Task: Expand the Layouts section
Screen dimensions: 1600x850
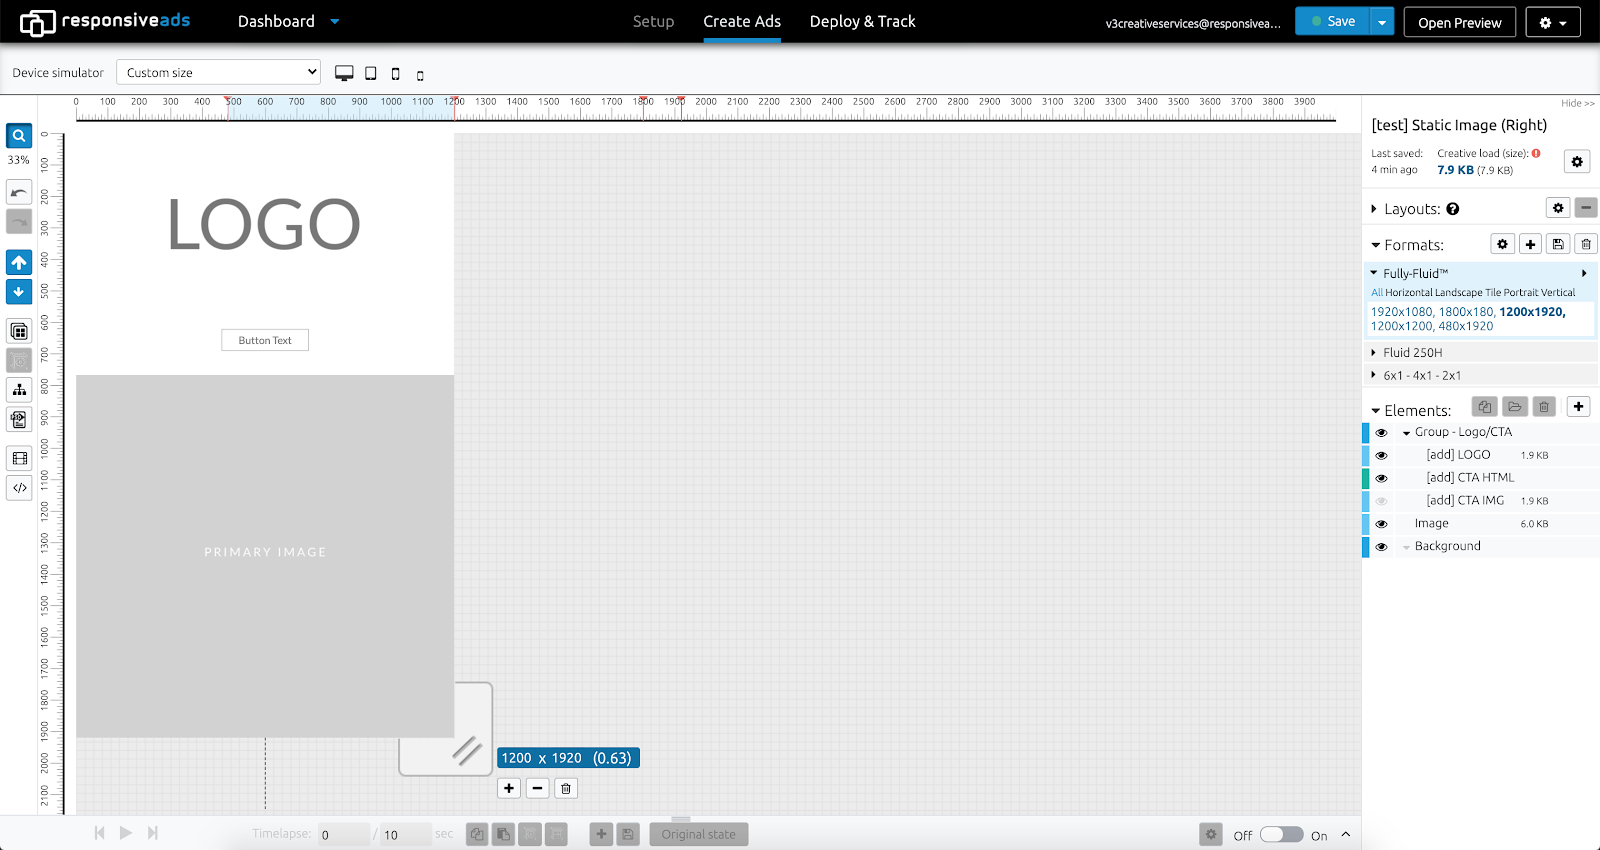Action: 1374,209
